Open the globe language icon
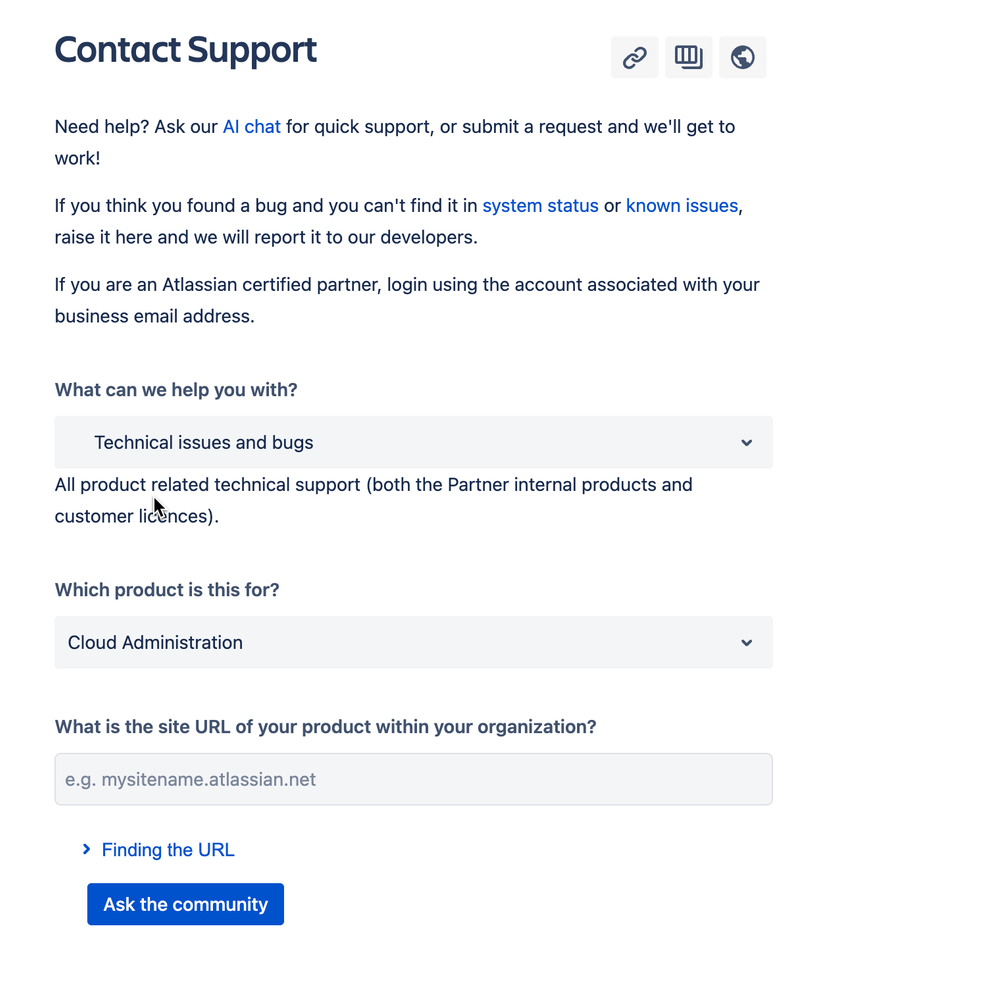The height and width of the screenshot is (999, 992). click(x=742, y=57)
